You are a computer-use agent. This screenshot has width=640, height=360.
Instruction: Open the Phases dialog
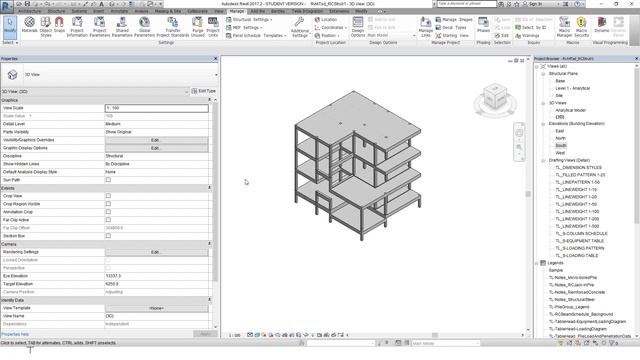[x=483, y=25]
